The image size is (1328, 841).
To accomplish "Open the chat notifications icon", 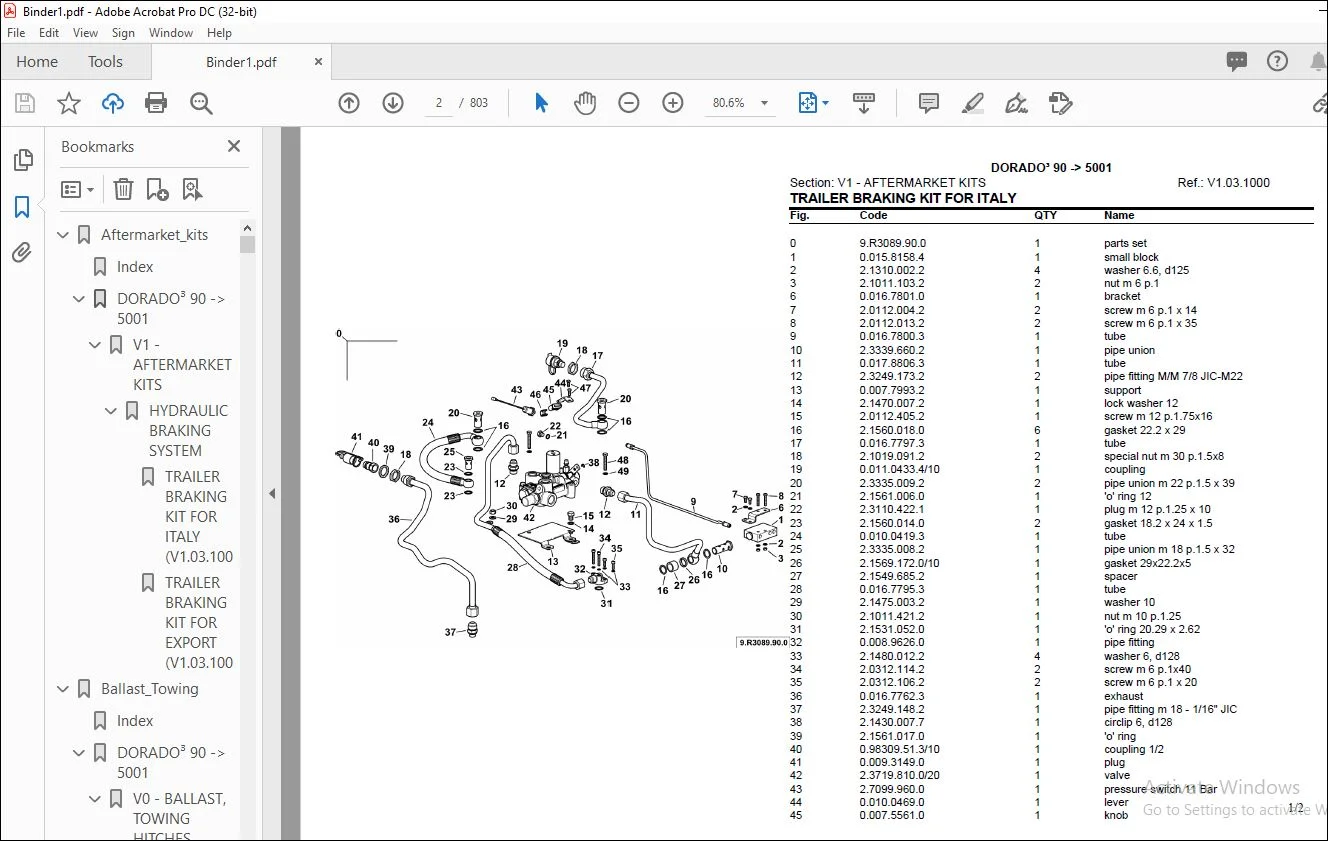I will pos(1237,61).
